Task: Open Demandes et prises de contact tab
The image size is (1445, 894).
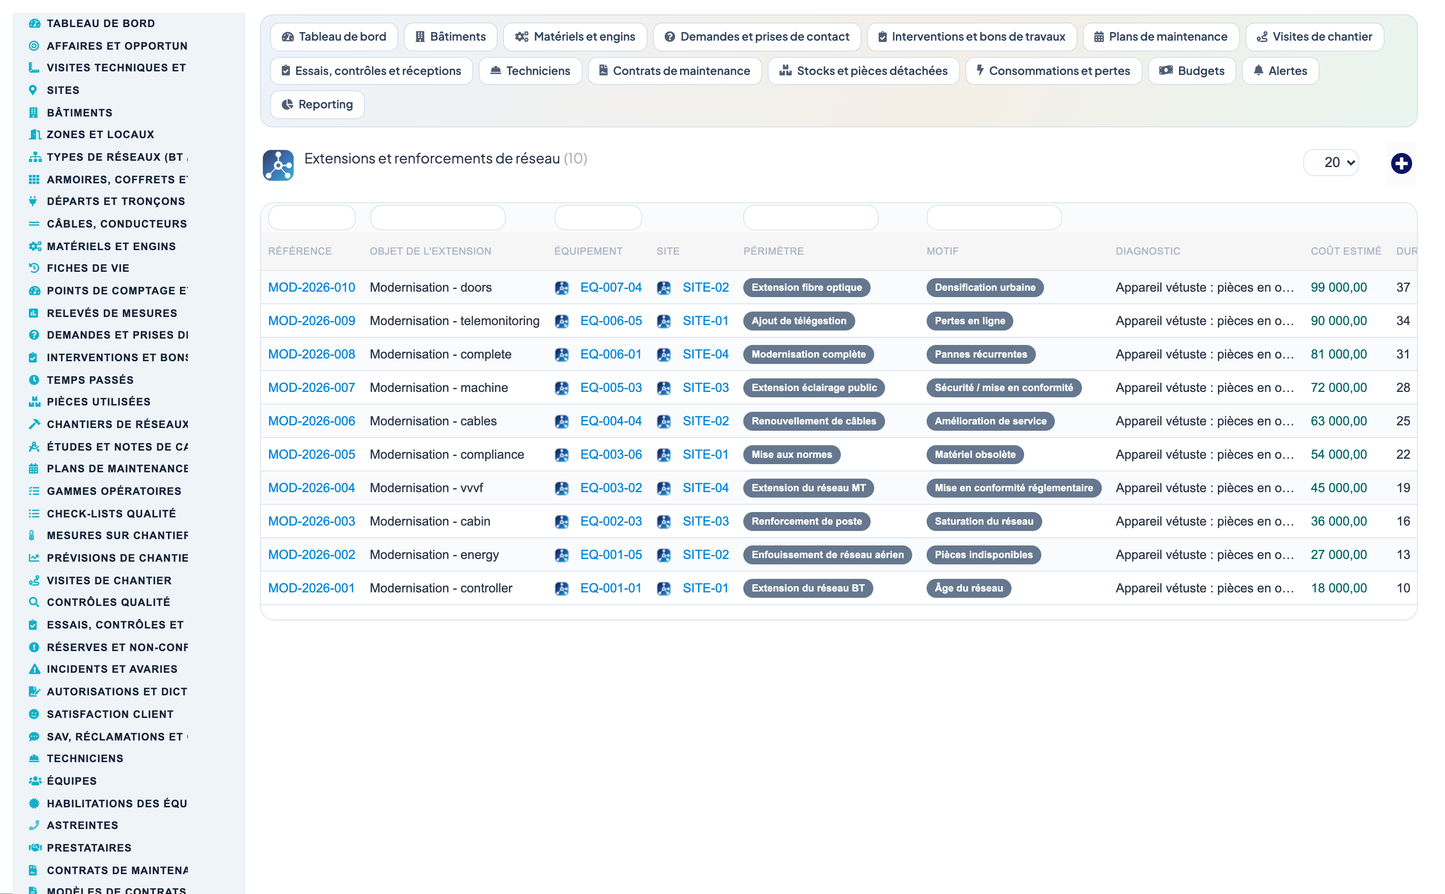Action: 757,37
